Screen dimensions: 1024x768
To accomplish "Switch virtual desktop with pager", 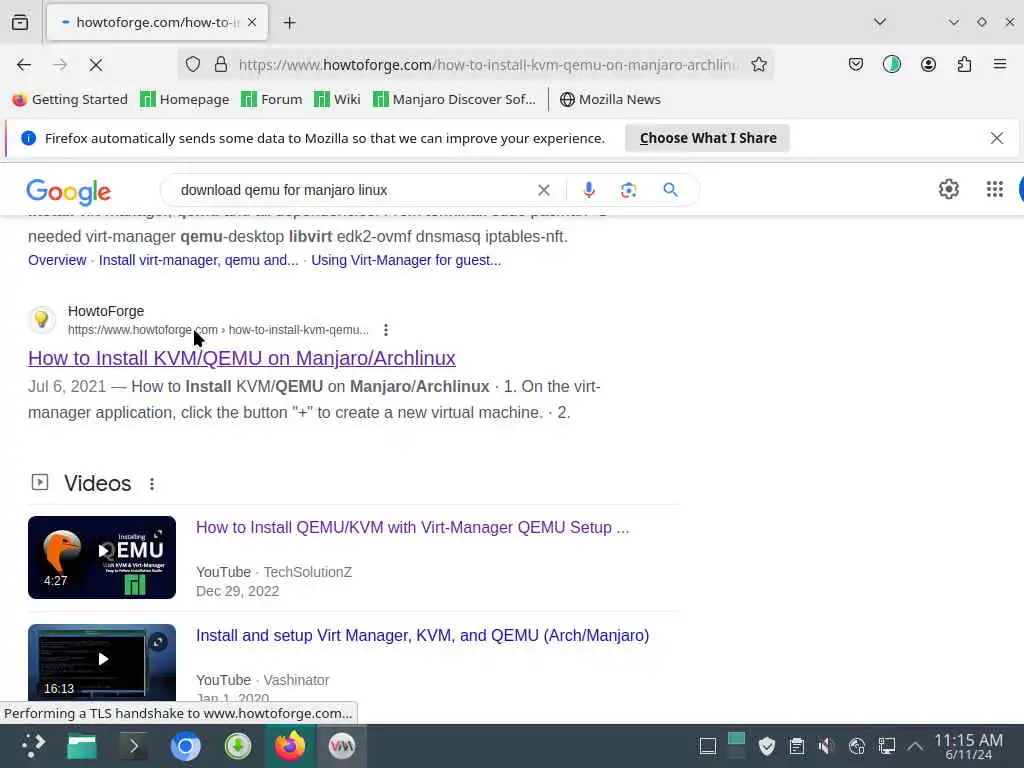I will [736, 746].
